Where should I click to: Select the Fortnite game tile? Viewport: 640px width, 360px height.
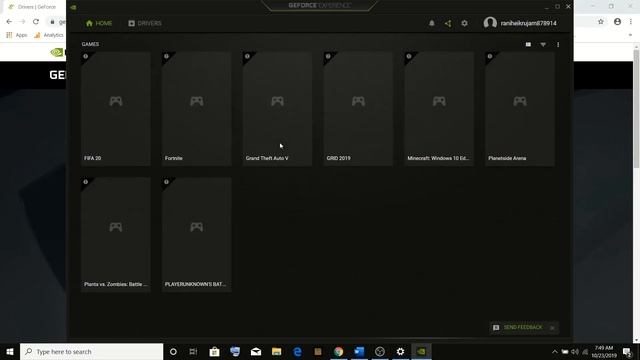[196, 109]
